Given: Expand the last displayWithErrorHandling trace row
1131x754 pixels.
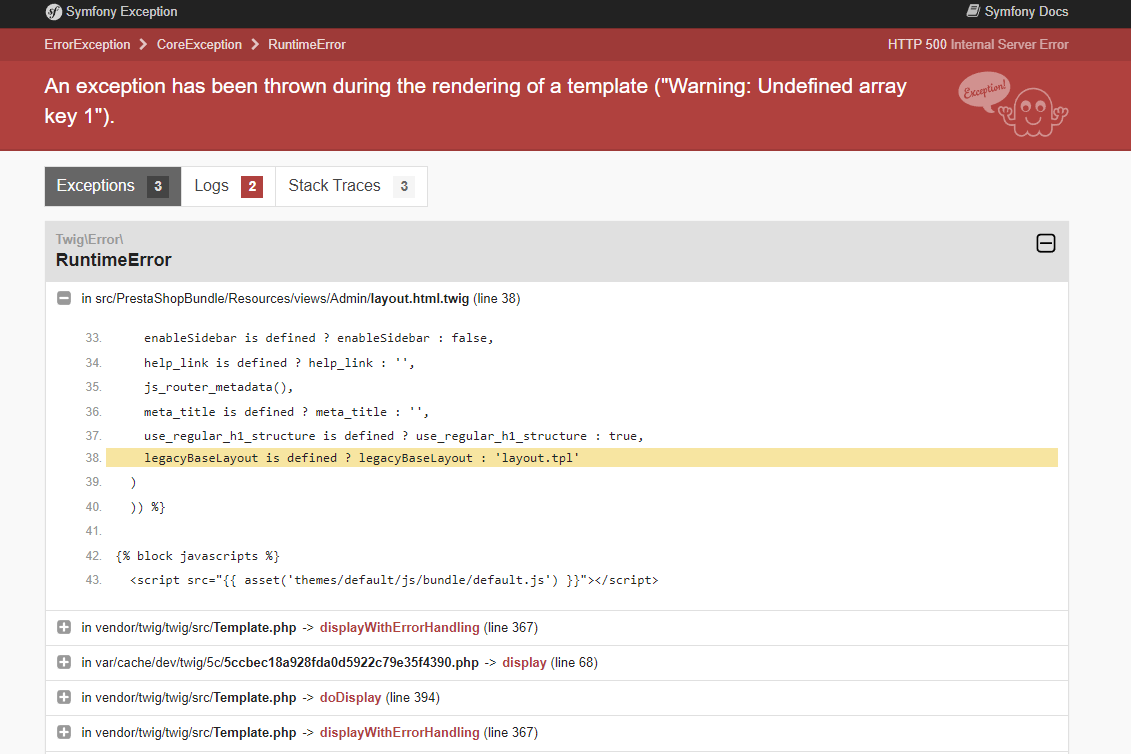Looking at the screenshot, I should click(x=64, y=733).
